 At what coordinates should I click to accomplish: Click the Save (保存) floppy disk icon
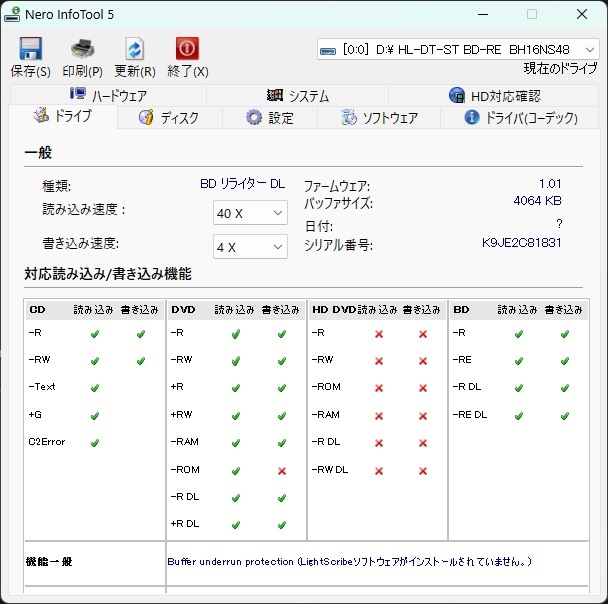(30, 49)
